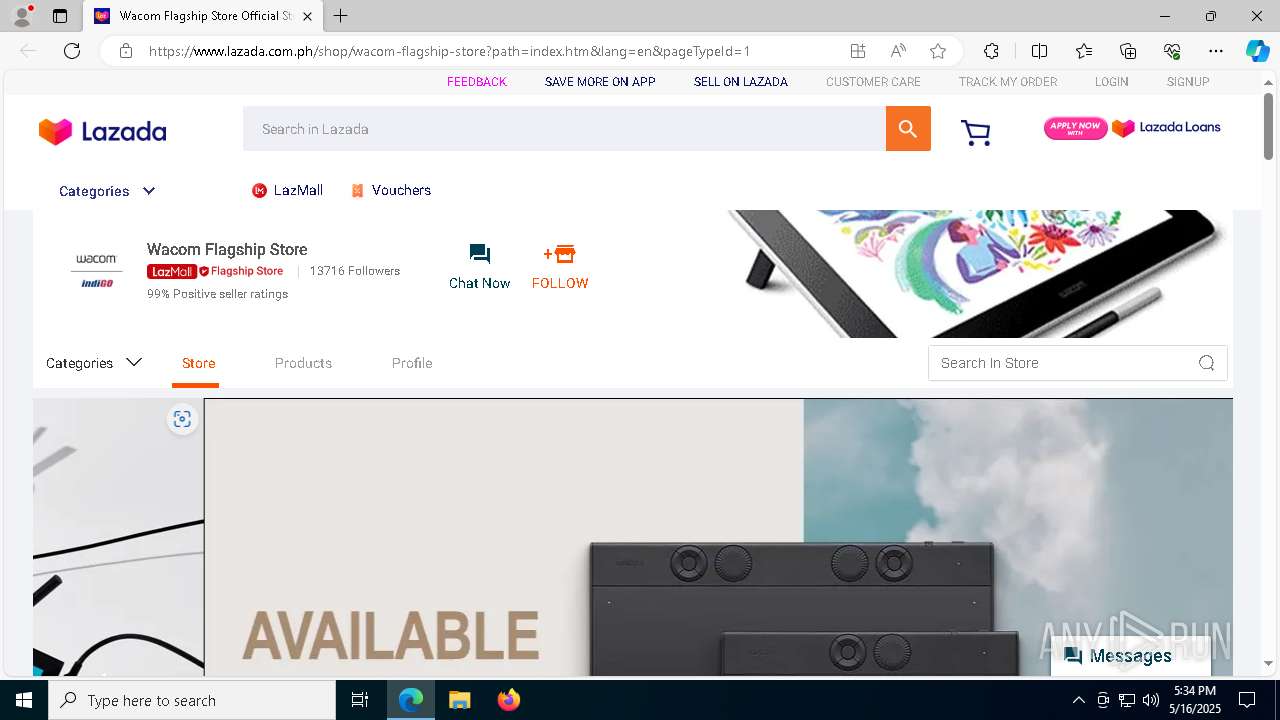Open a new browser tab
Viewport: 1280px width, 720px height.
pyautogui.click(x=341, y=16)
